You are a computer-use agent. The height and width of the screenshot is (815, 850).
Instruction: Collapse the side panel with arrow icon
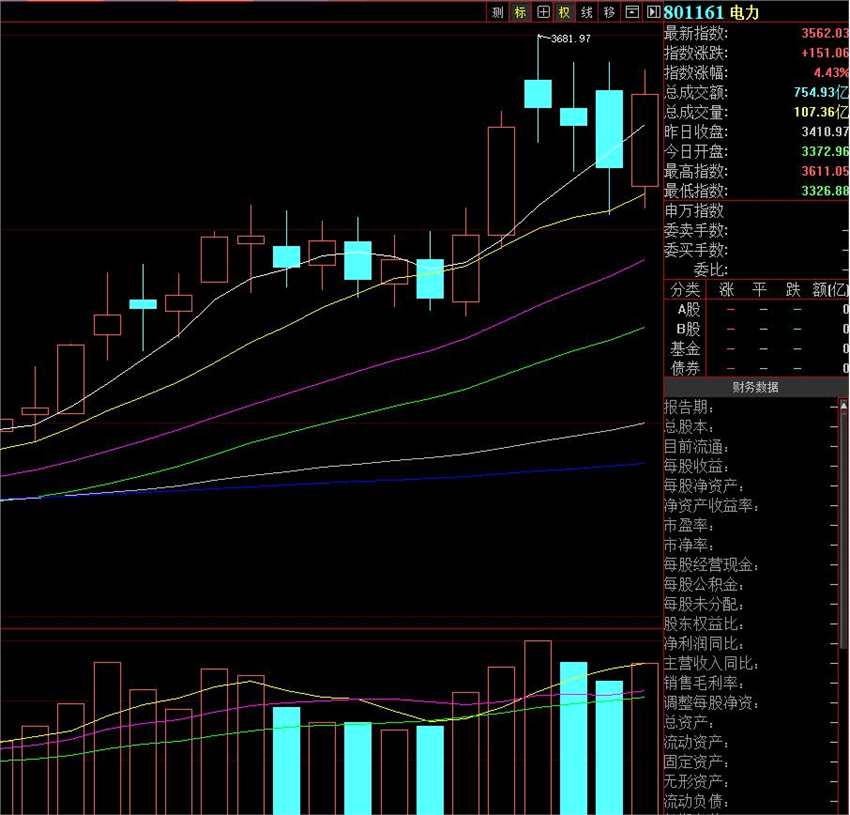tap(653, 12)
